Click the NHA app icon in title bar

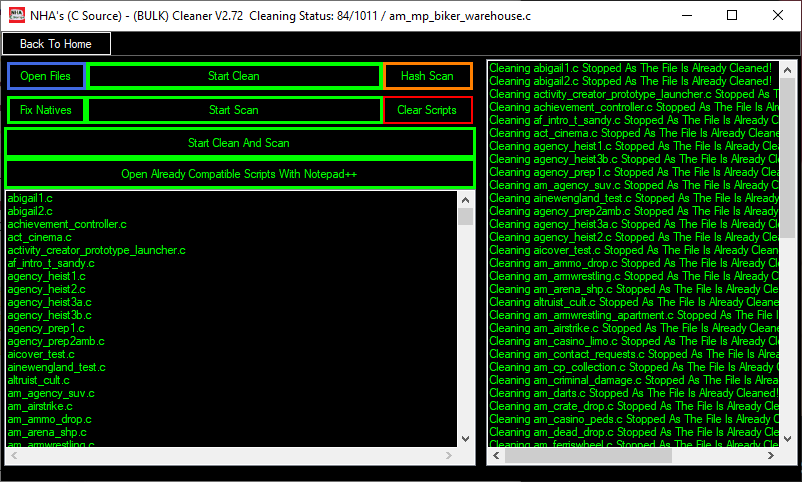(x=17, y=15)
